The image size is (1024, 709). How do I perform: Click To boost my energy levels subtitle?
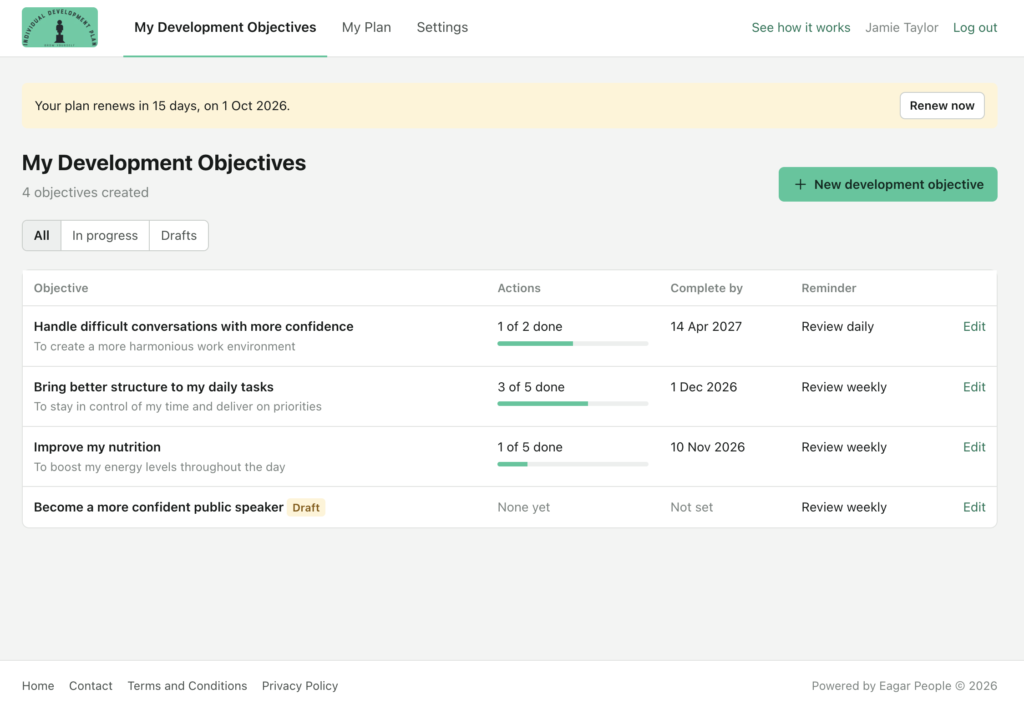pyautogui.click(x=159, y=467)
